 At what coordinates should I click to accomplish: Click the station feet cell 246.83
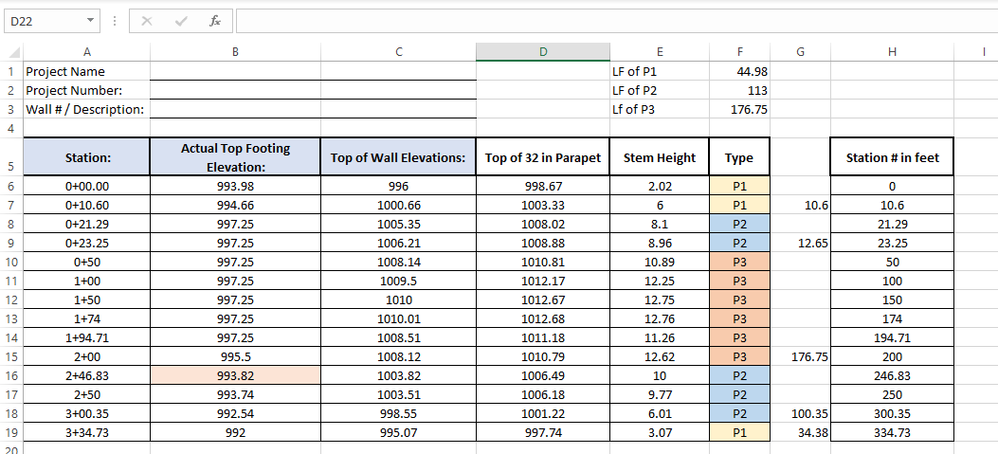pyautogui.click(x=892, y=376)
